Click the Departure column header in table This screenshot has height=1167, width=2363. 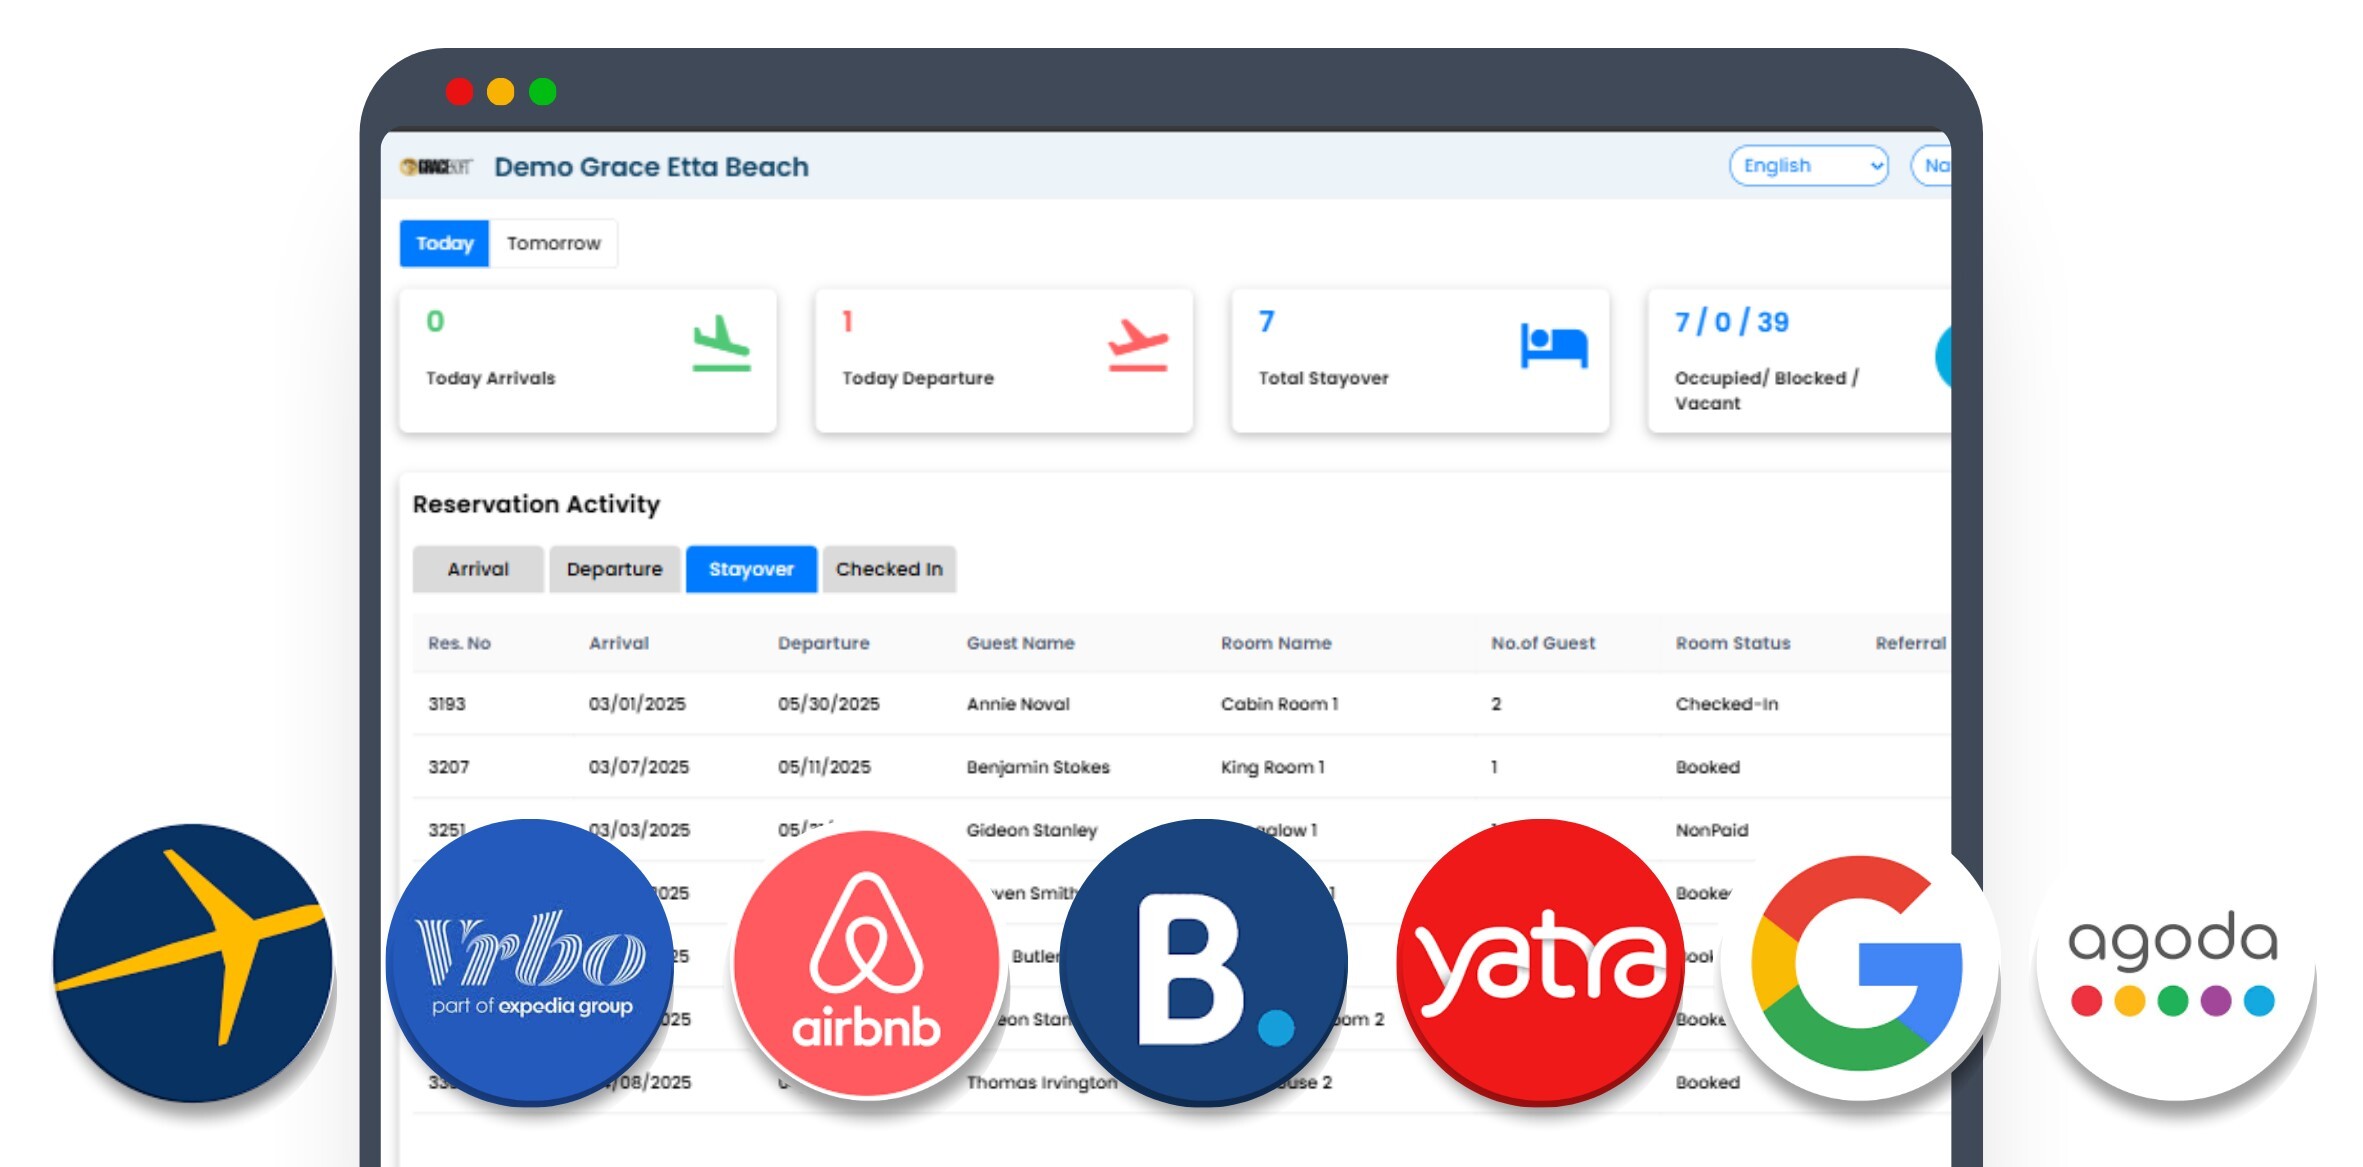coord(824,643)
